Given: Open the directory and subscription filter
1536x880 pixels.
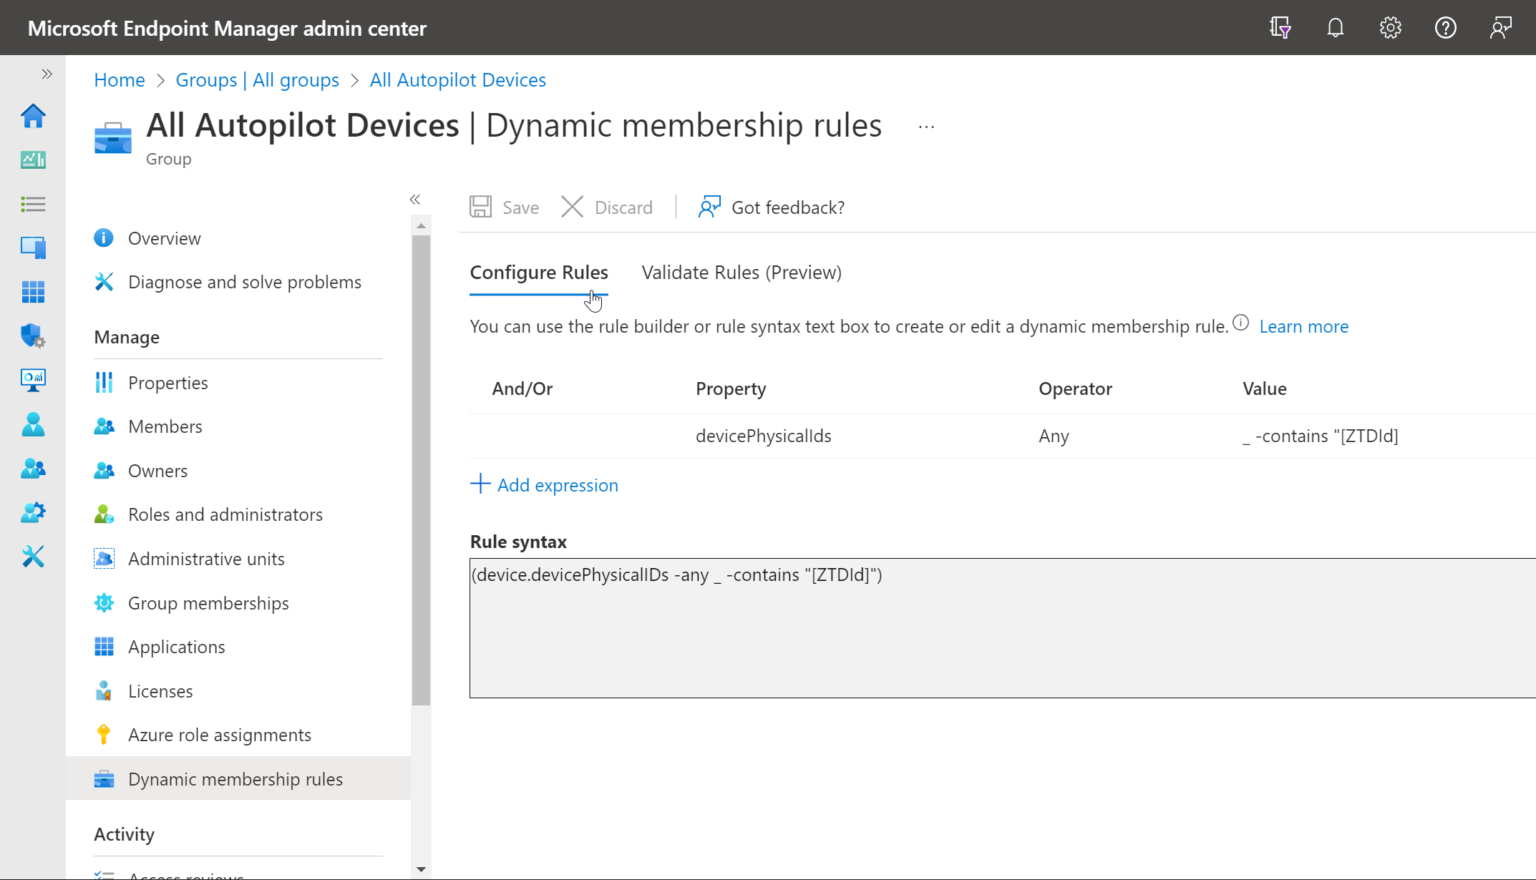Looking at the screenshot, I should coord(1280,27).
